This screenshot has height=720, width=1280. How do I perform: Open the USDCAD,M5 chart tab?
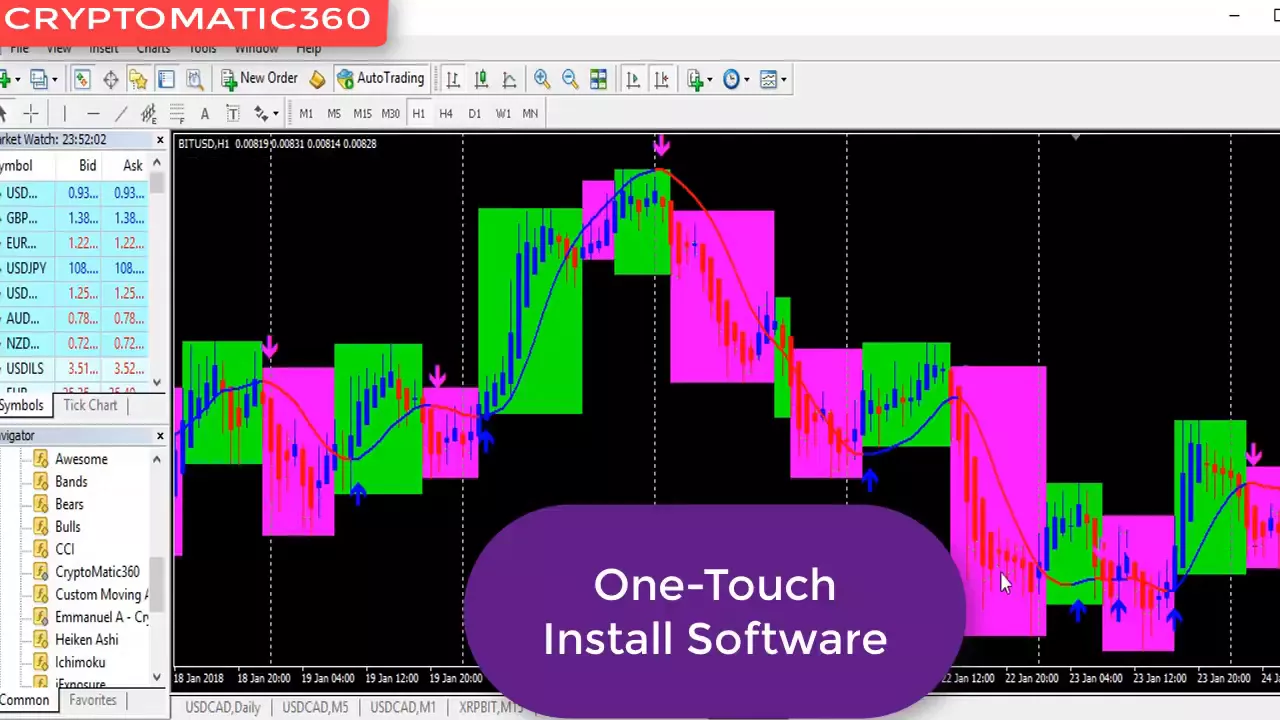click(x=315, y=707)
